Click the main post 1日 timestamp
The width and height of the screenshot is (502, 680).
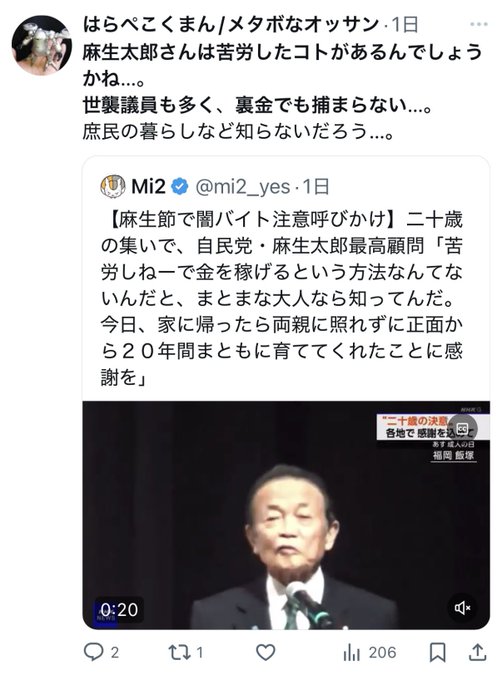point(405,24)
